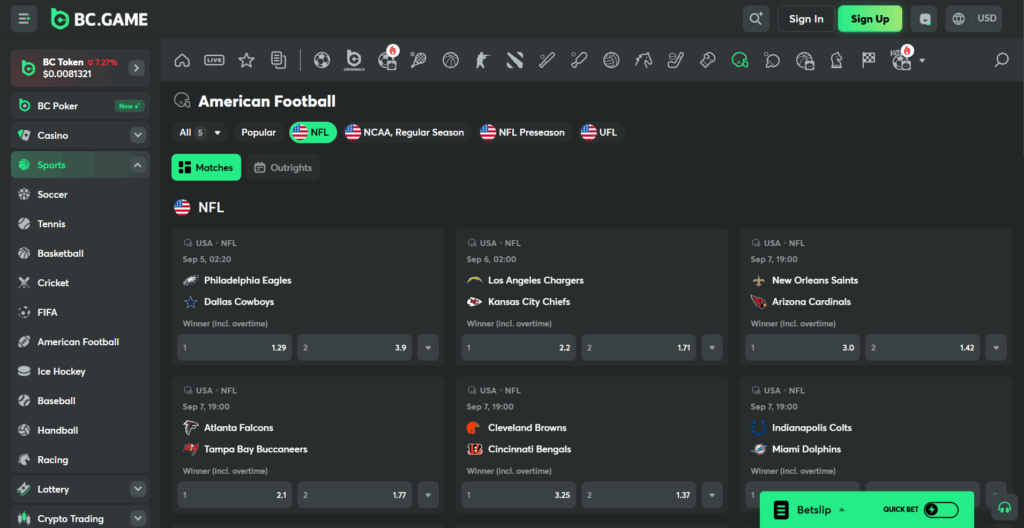Expand the Casino sidebar section
Image resolution: width=1024 pixels, height=528 pixels.
click(x=137, y=135)
